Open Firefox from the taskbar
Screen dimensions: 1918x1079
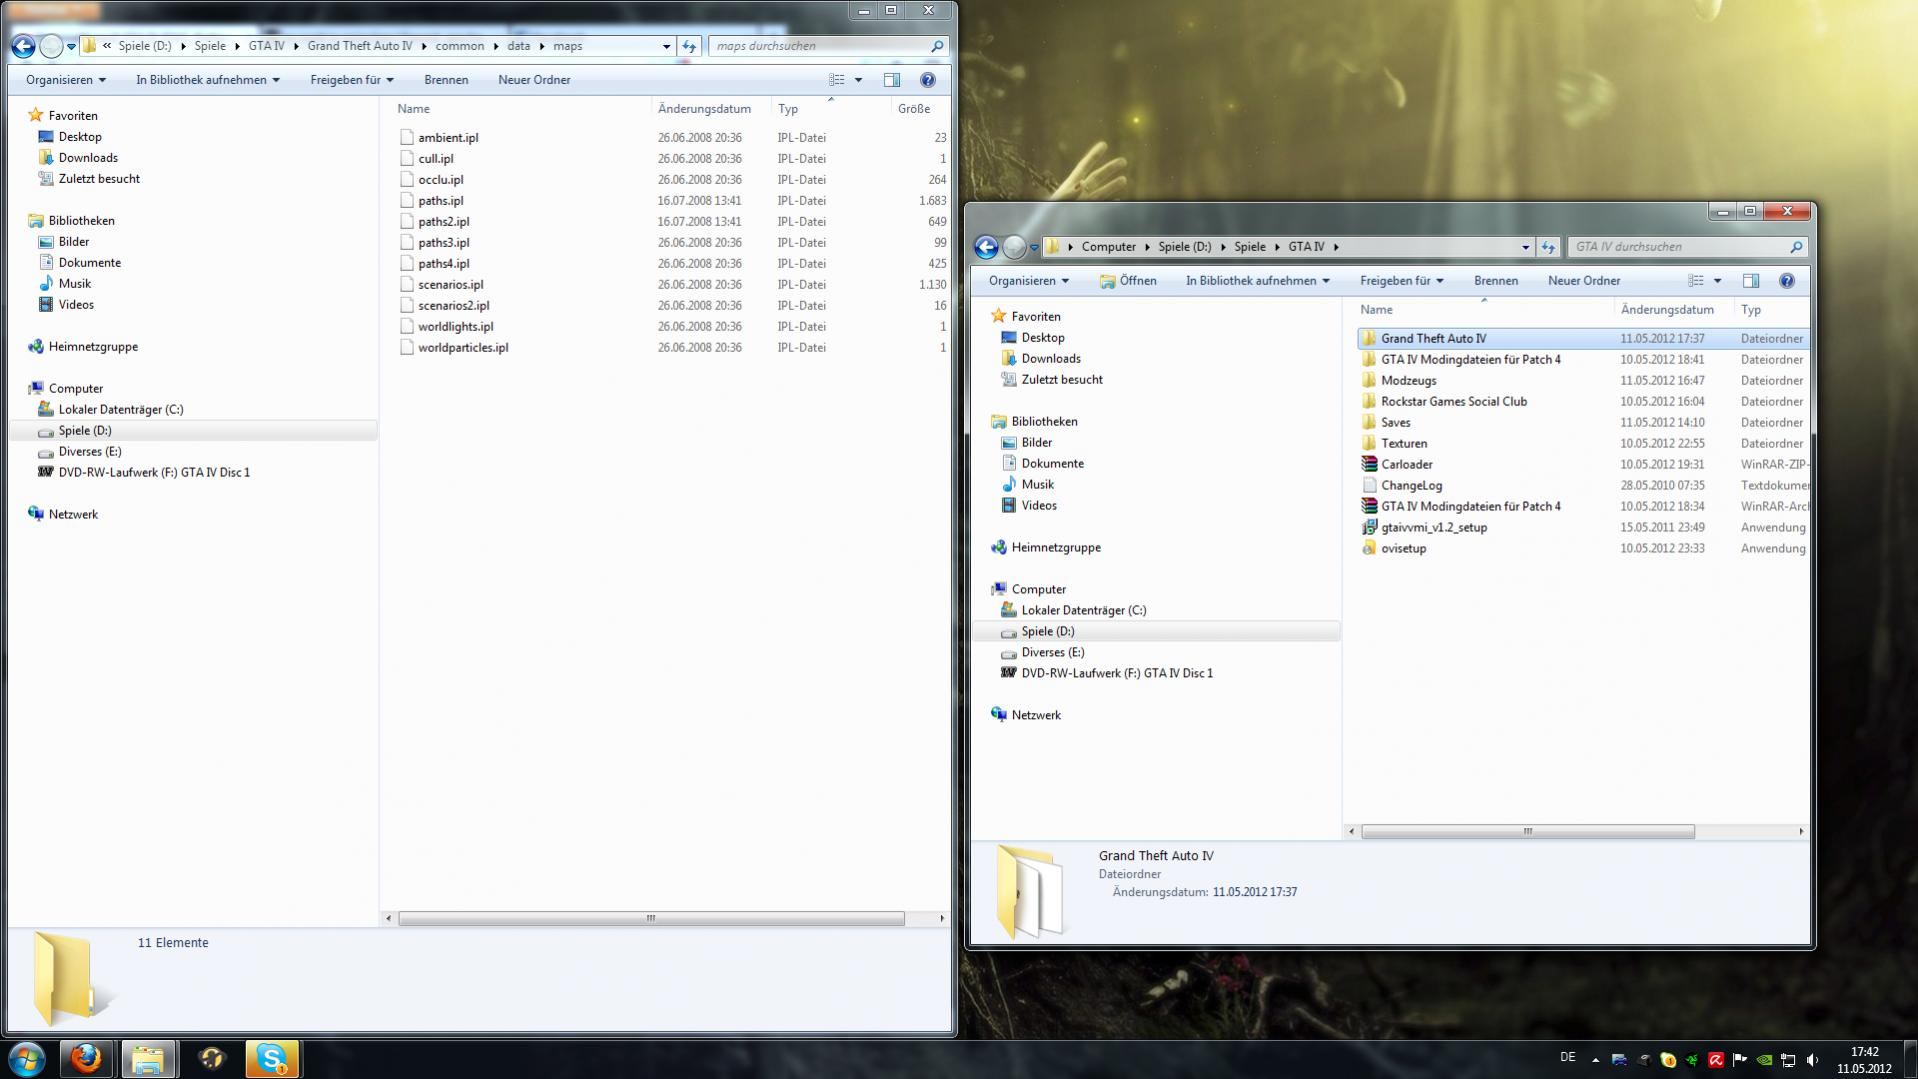click(x=86, y=1058)
